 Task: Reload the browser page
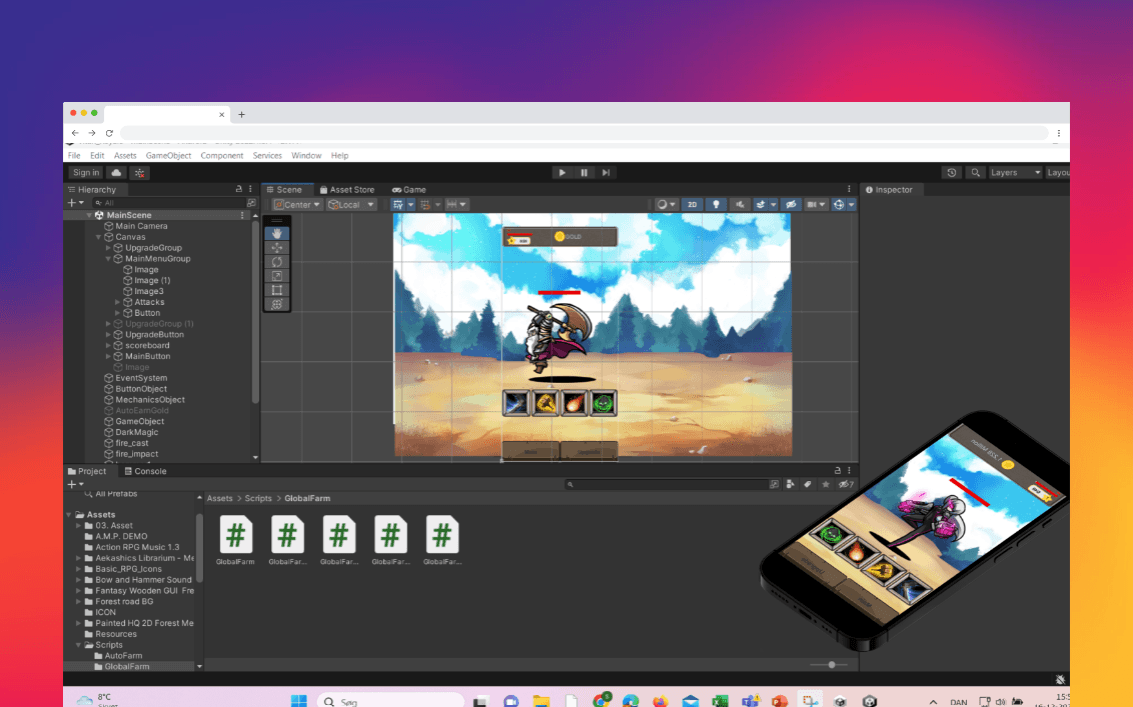pyautogui.click(x=109, y=133)
